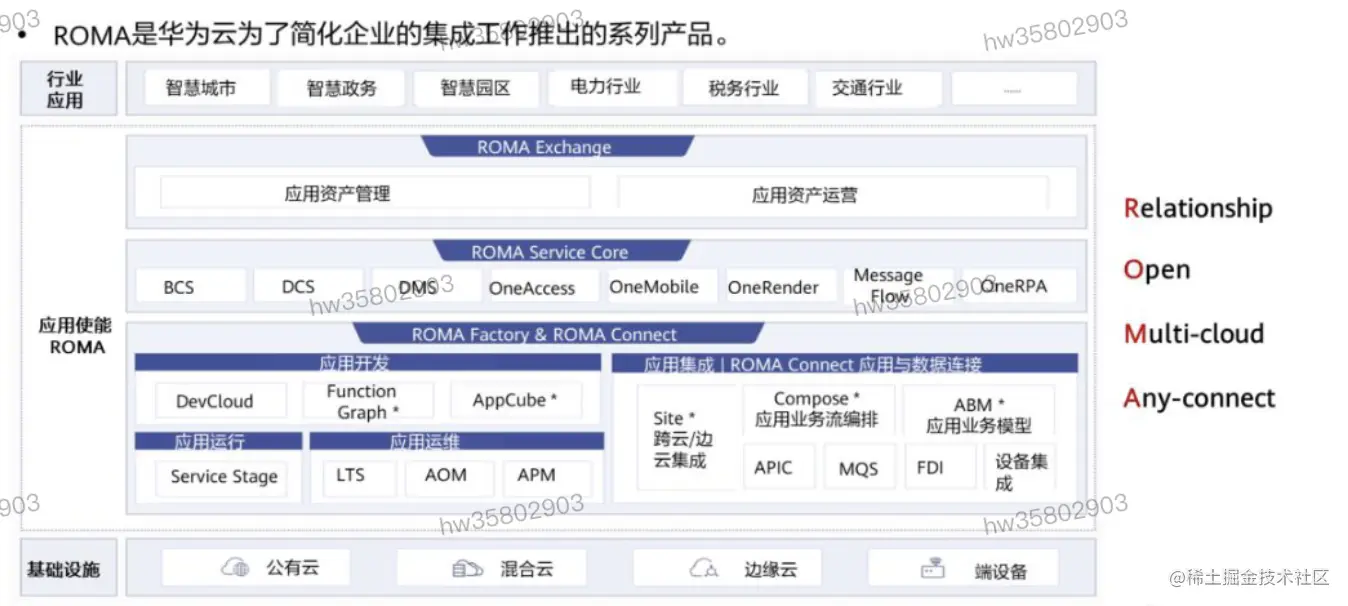Click the edge cloud icon beside 边缘云
This screenshot has width=1348, height=606.
704,569
